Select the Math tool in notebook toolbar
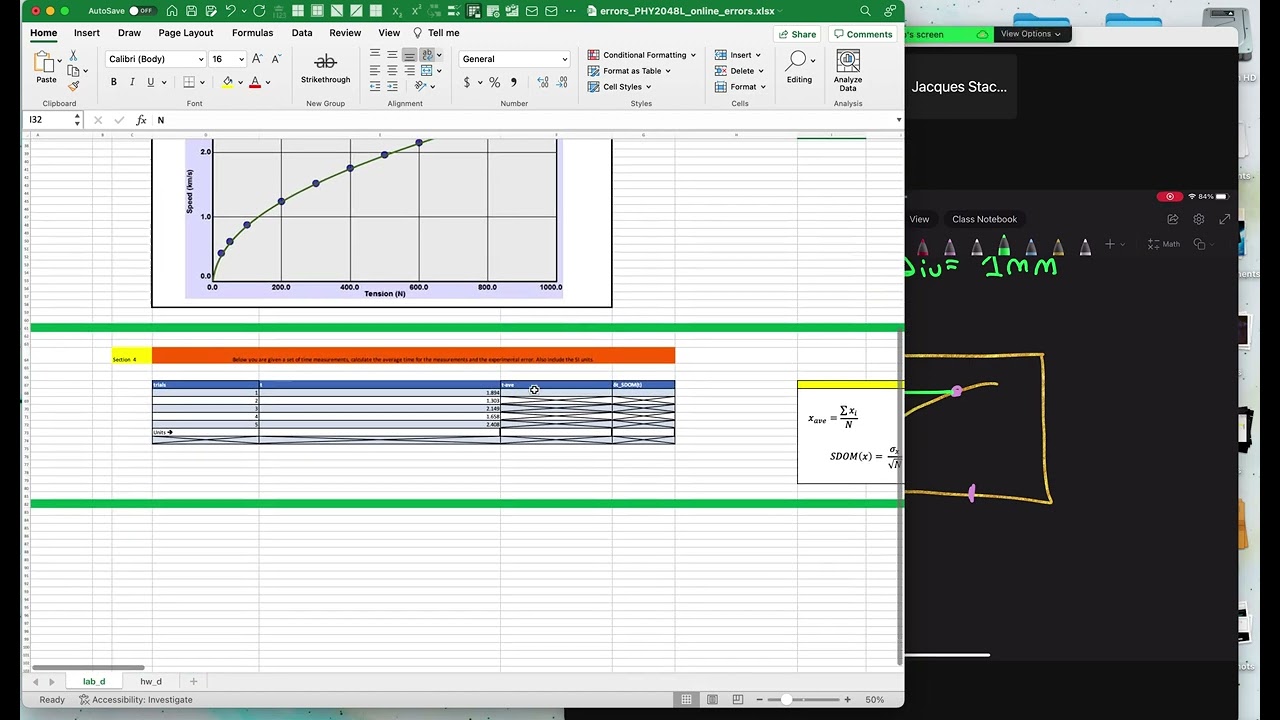The image size is (1280, 720). [x=1164, y=244]
